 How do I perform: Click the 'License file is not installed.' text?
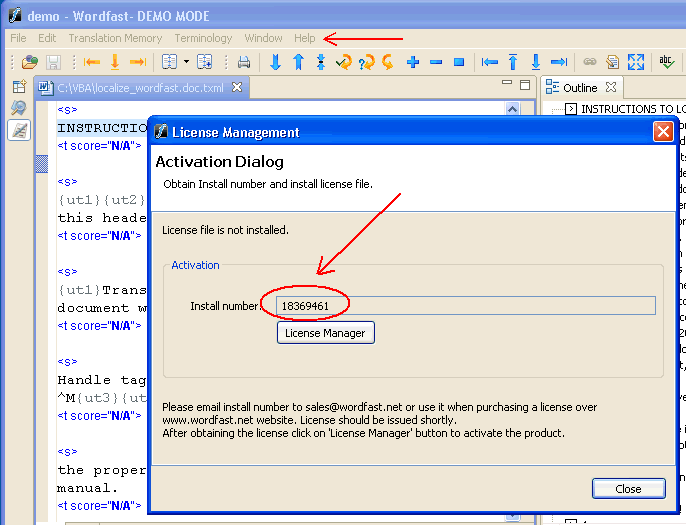(225, 230)
